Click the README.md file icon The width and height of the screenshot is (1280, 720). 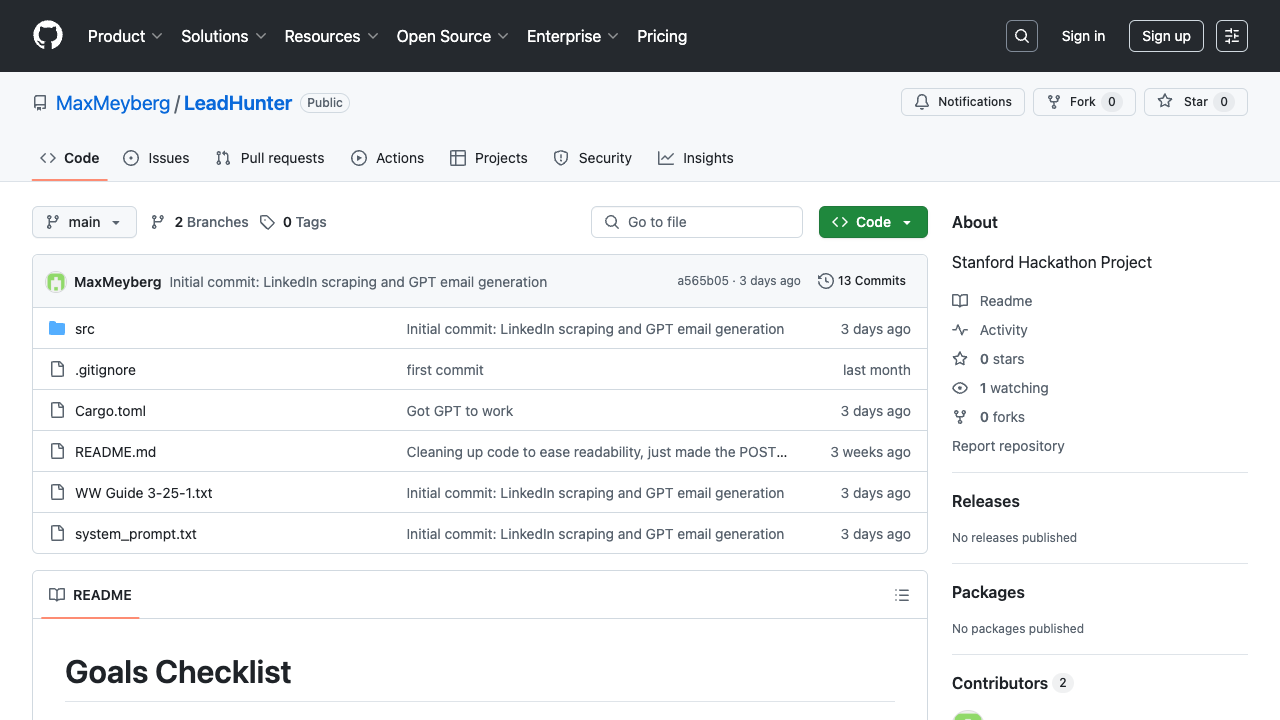[57, 452]
